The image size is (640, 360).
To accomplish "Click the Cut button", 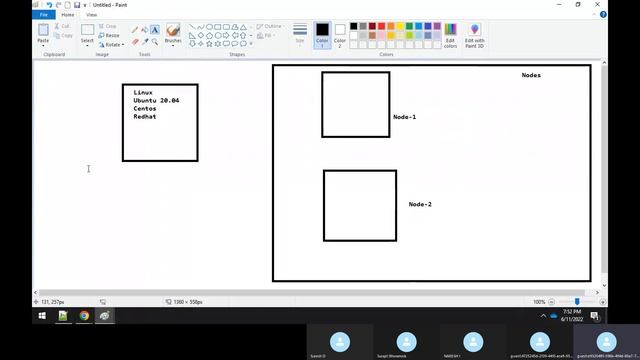I will (62, 26).
